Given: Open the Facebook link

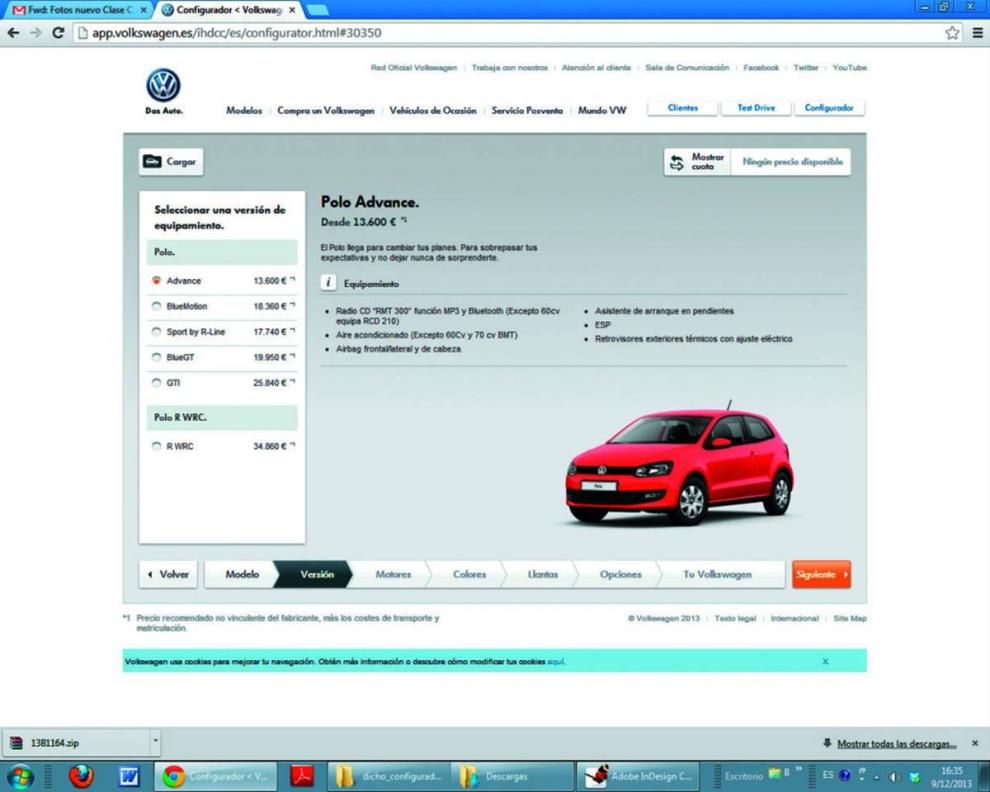Looking at the screenshot, I should (761, 68).
